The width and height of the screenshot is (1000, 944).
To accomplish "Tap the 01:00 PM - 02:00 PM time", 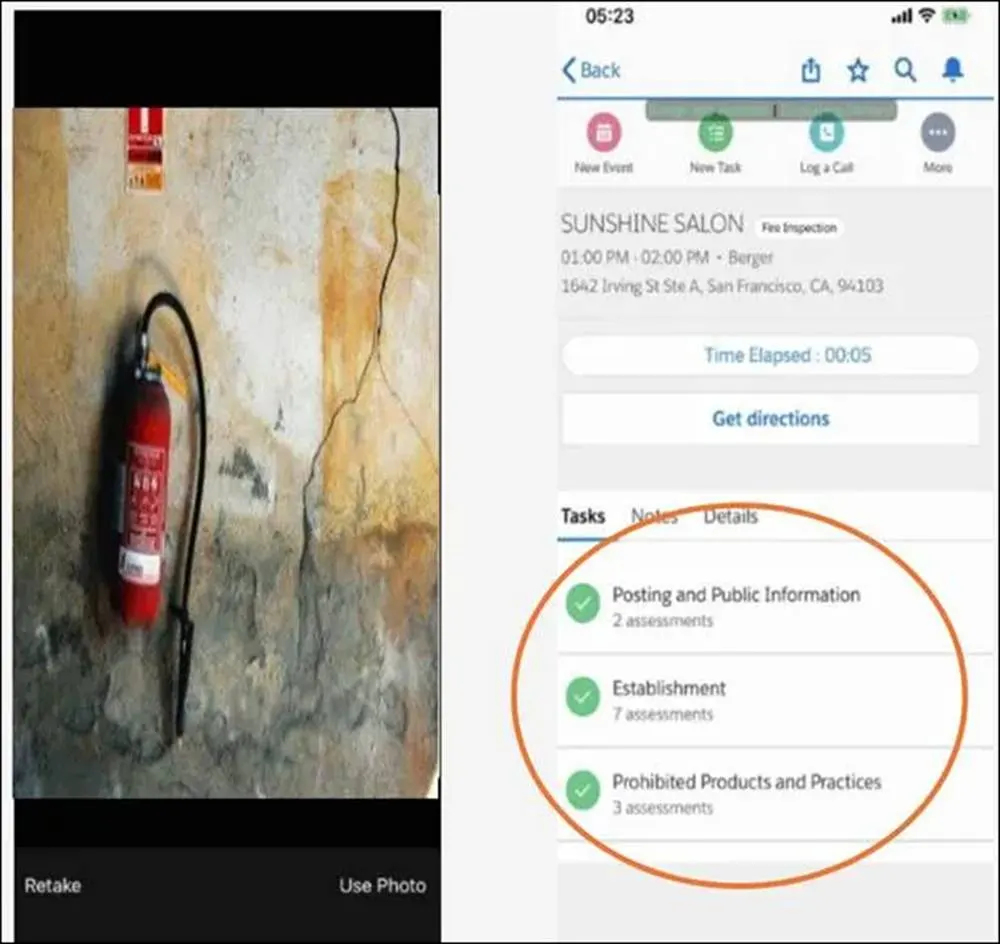I will pyautogui.click(x=635, y=258).
